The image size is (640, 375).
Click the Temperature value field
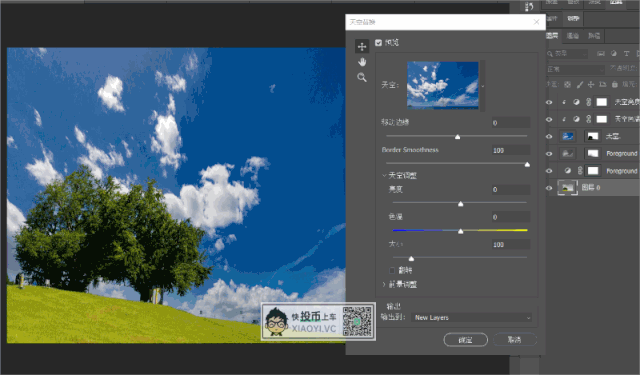pyautogui.click(x=511, y=217)
